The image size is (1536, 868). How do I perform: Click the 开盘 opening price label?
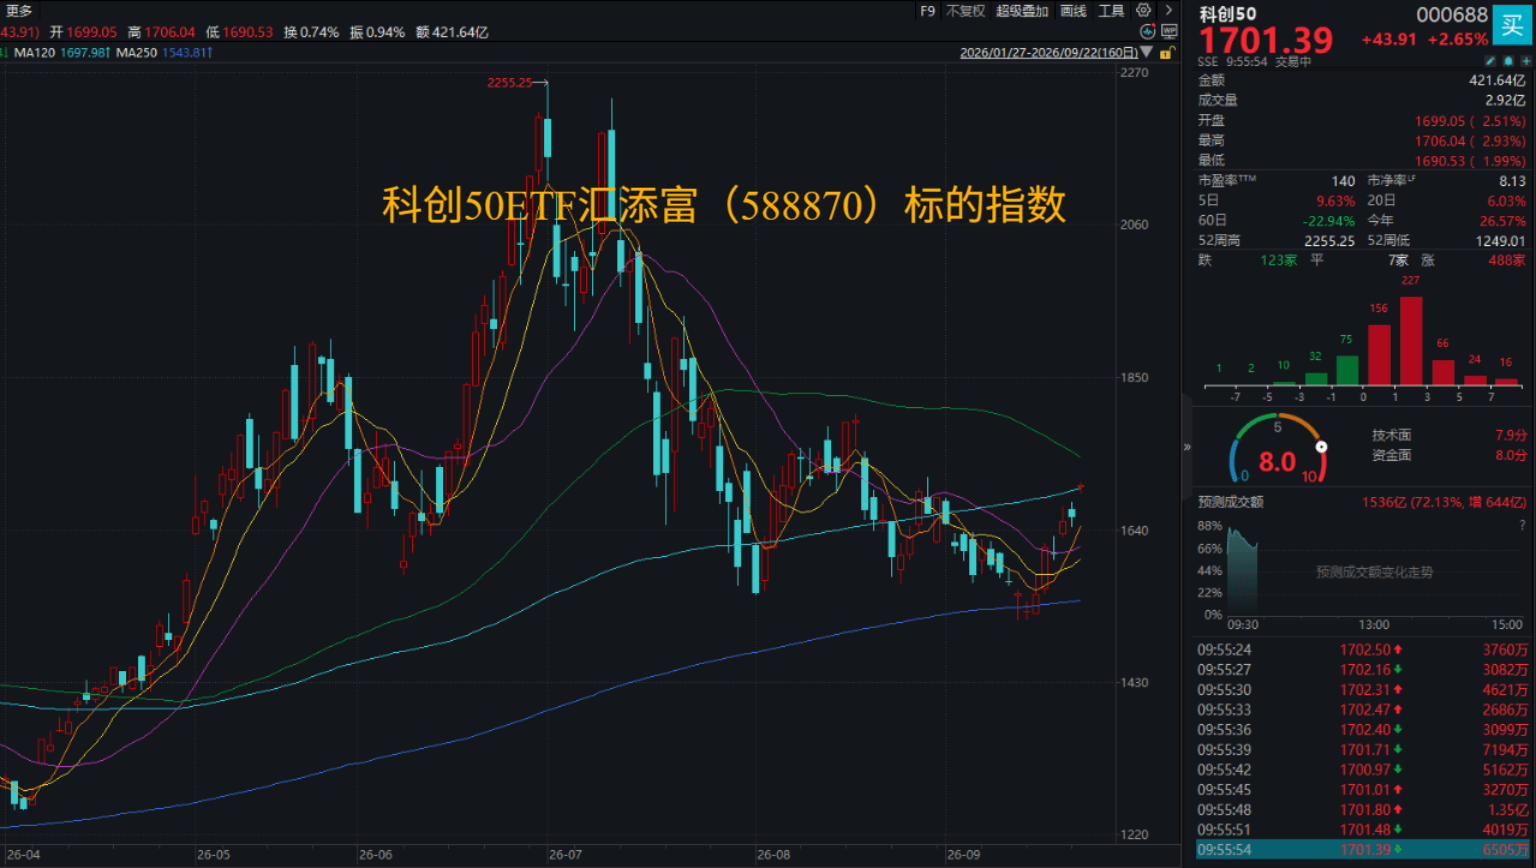(x=1211, y=120)
